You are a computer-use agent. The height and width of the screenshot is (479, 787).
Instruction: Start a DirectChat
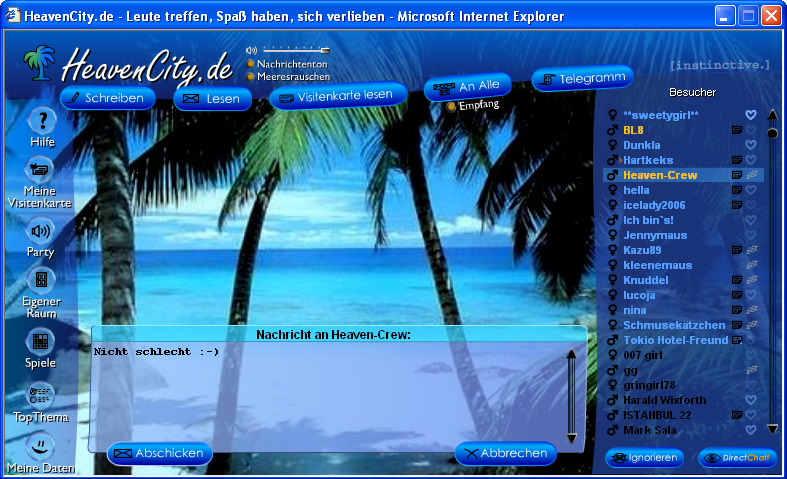[x=737, y=457]
